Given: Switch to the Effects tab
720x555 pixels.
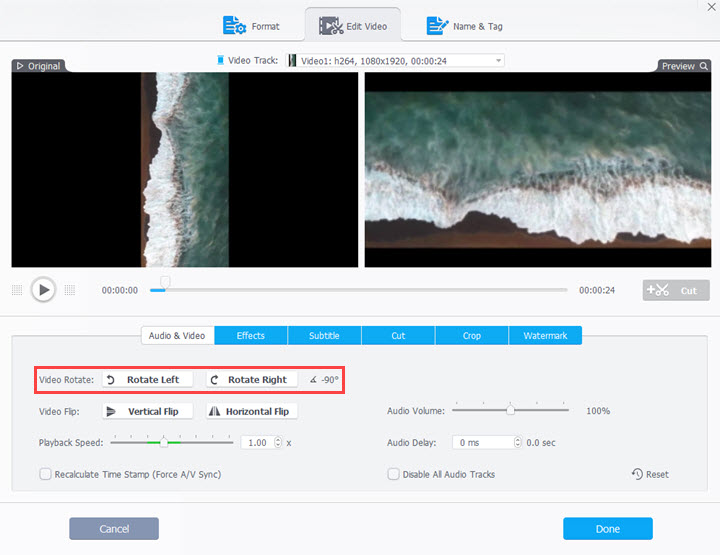Looking at the screenshot, I should tap(250, 336).
